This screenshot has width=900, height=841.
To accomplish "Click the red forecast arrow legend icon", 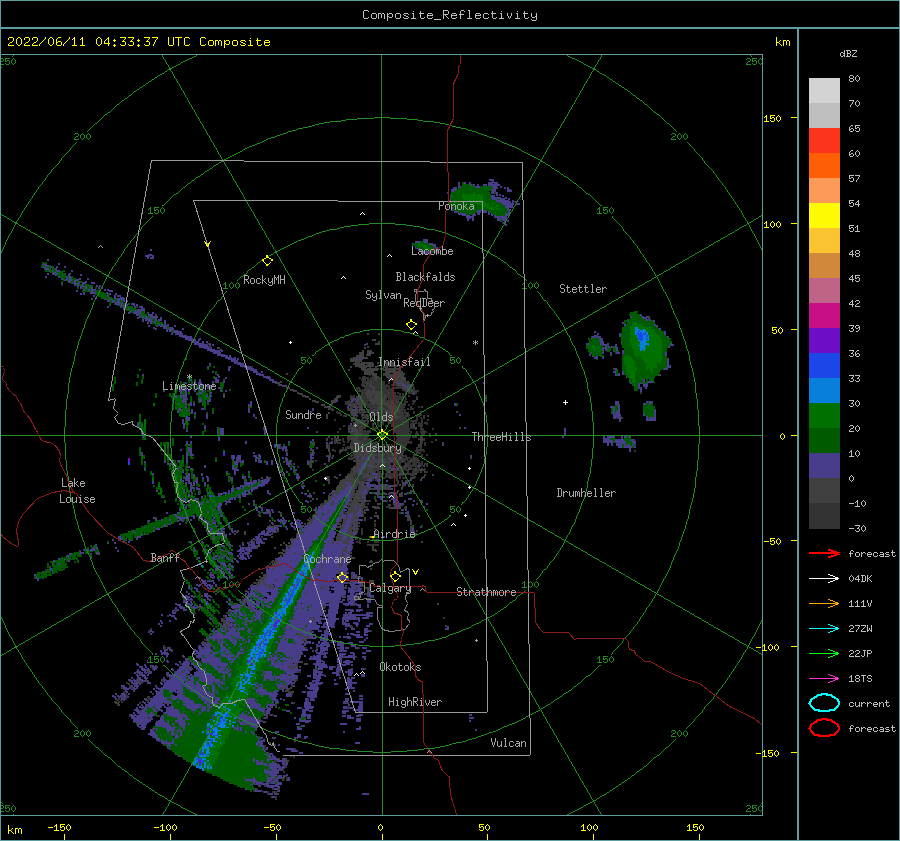I will (x=824, y=553).
